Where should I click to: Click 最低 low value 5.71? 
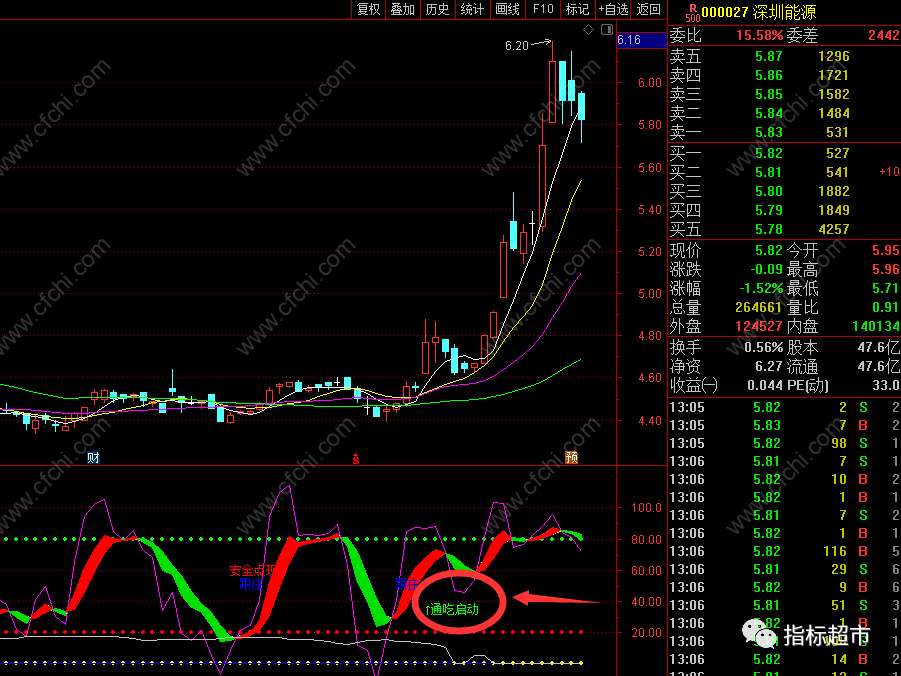pos(885,289)
